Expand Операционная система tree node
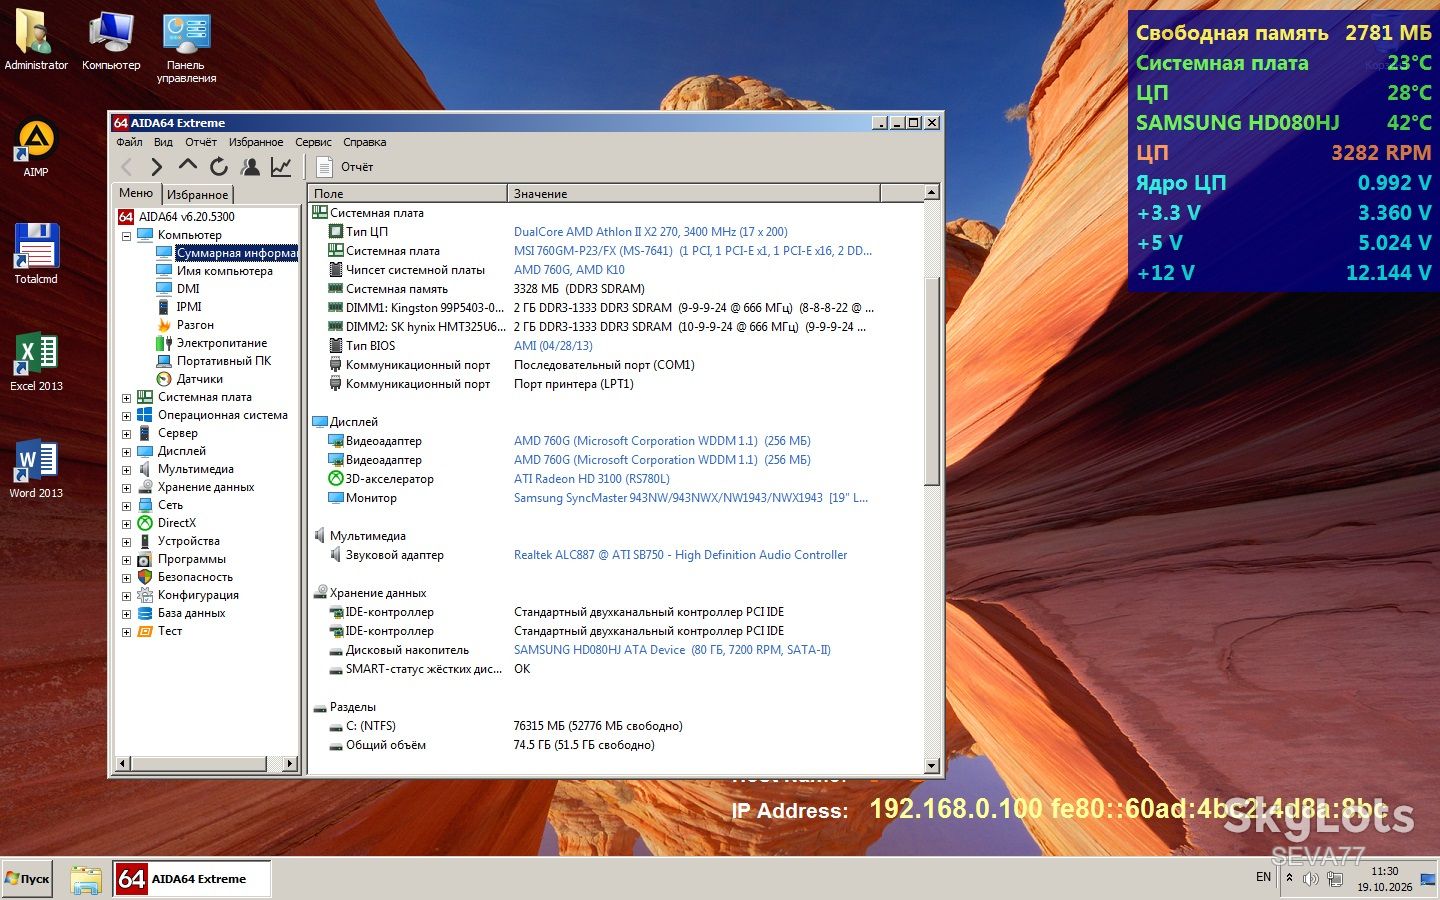This screenshot has height=900, width=1440. [x=126, y=416]
